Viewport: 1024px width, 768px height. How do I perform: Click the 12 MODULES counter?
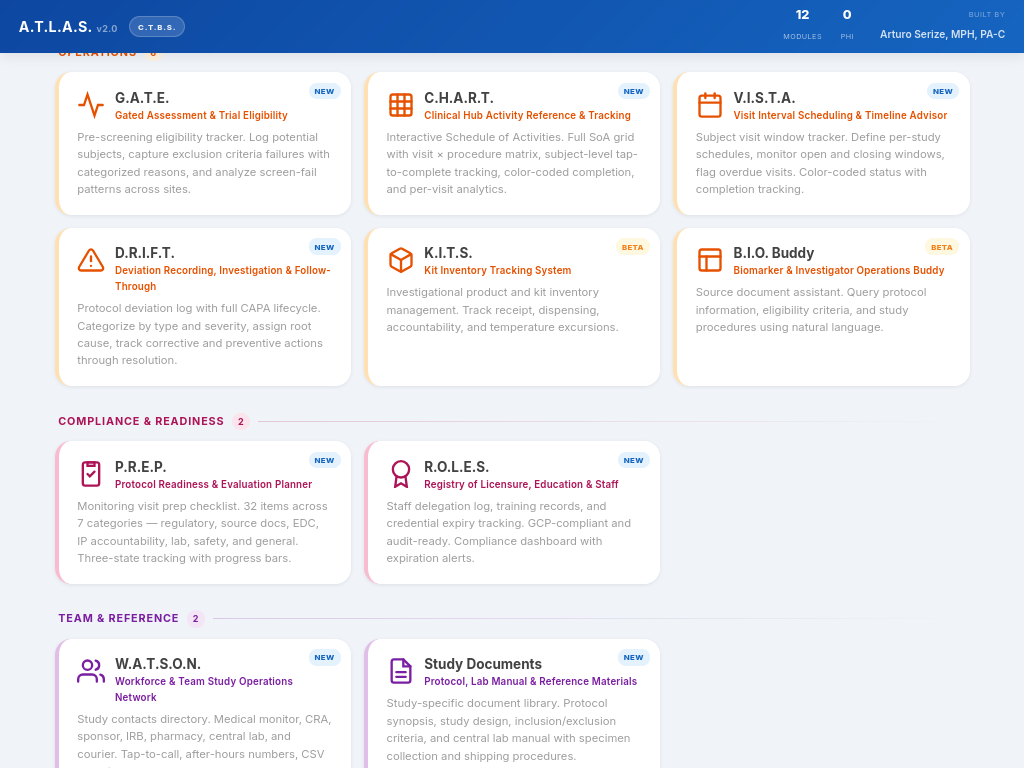point(802,24)
